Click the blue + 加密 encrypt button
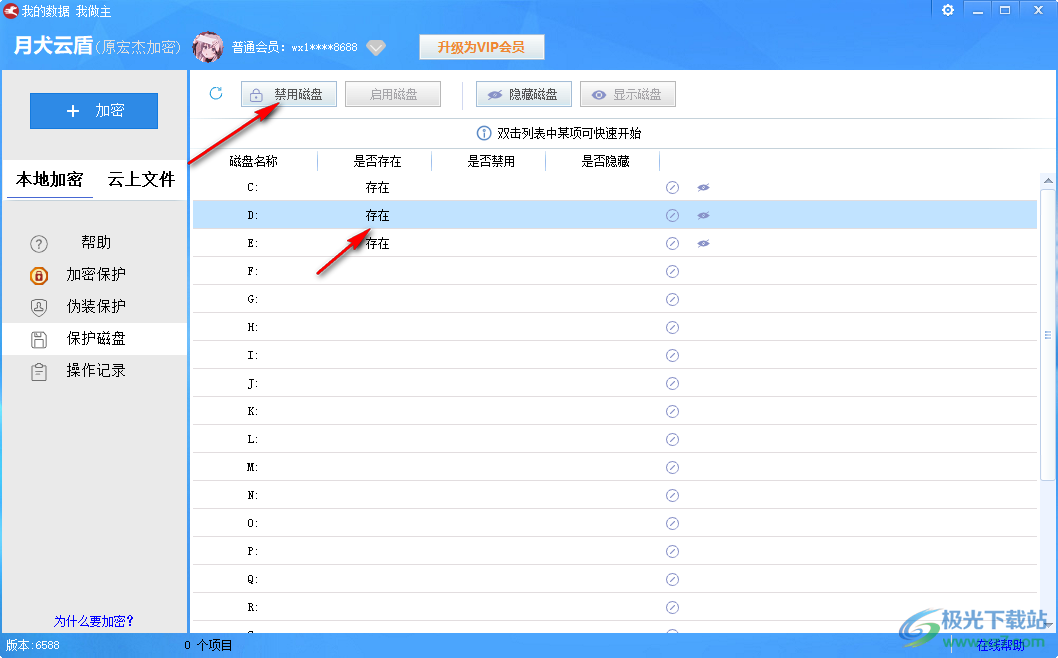This screenshot has height=658, width=1058. [x=94, y=111]
